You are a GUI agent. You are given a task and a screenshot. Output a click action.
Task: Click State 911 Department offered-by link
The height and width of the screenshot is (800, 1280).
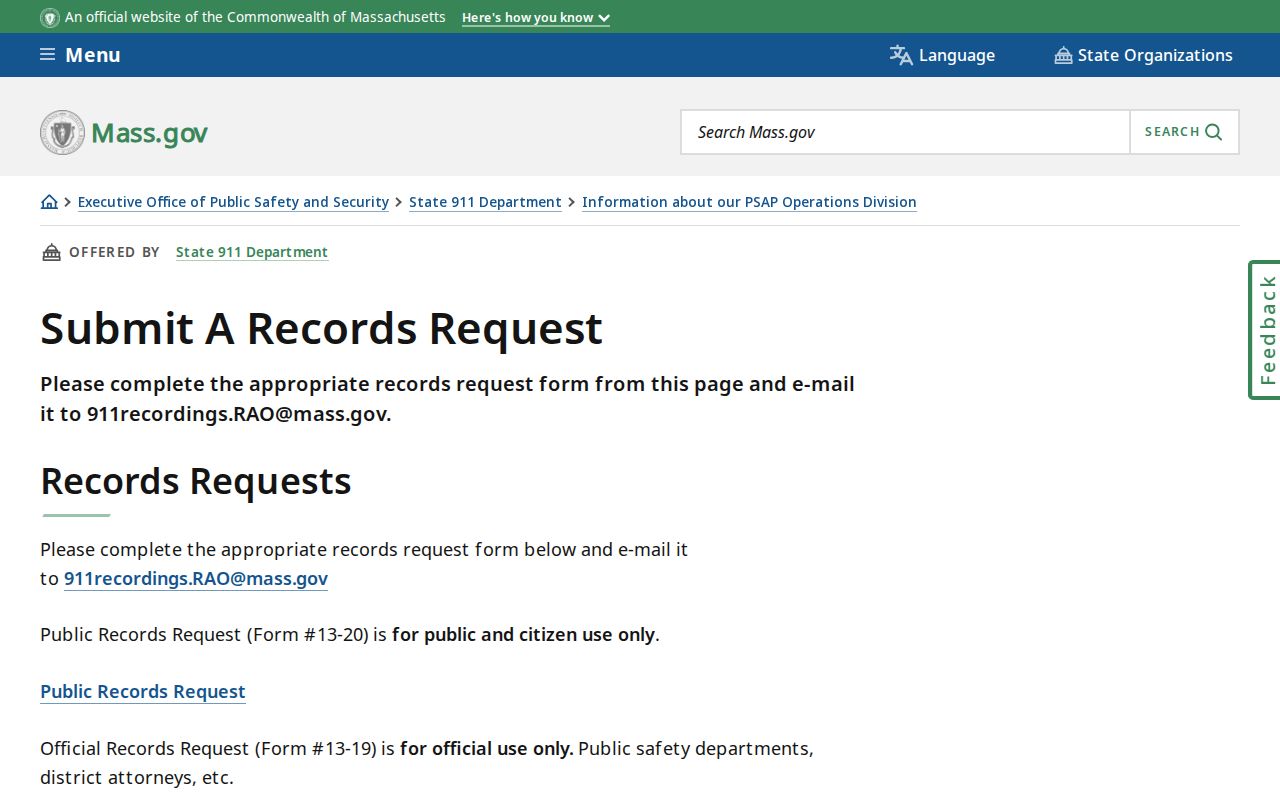[252, 252]
